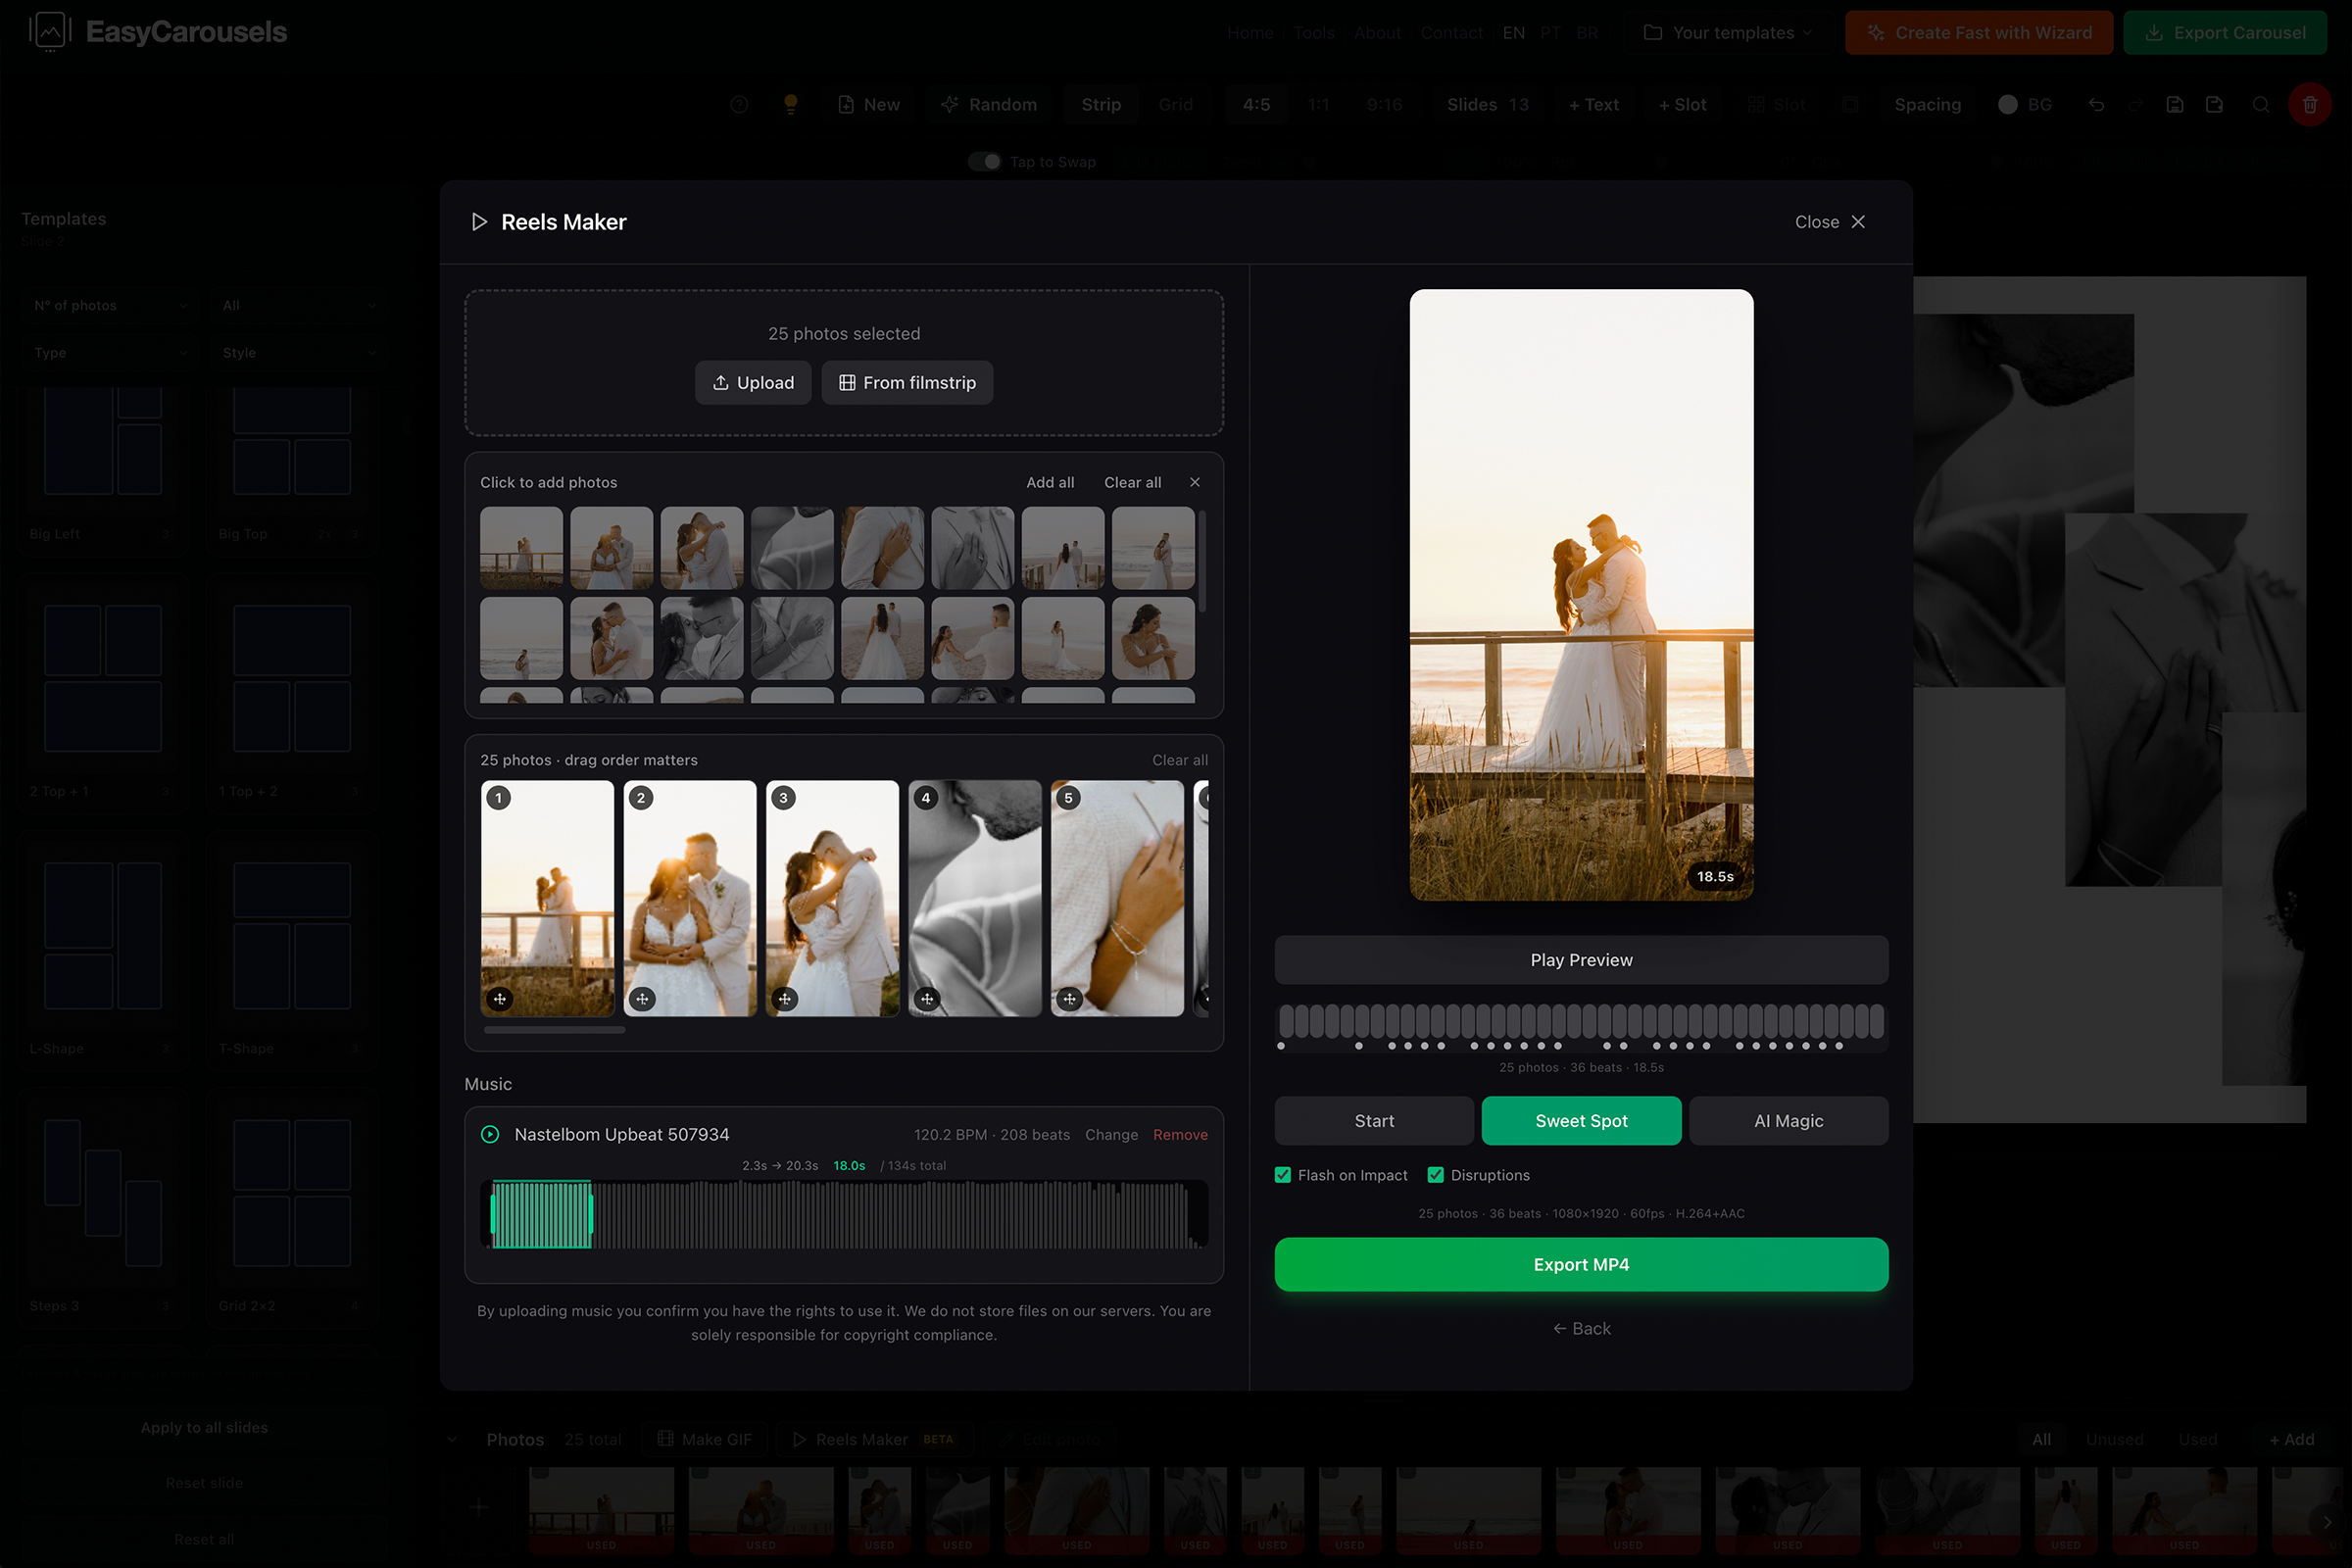Click Add all in photo picker
The width and height of the screenshot is (2352, 1568).
[x=1050, y=482]
